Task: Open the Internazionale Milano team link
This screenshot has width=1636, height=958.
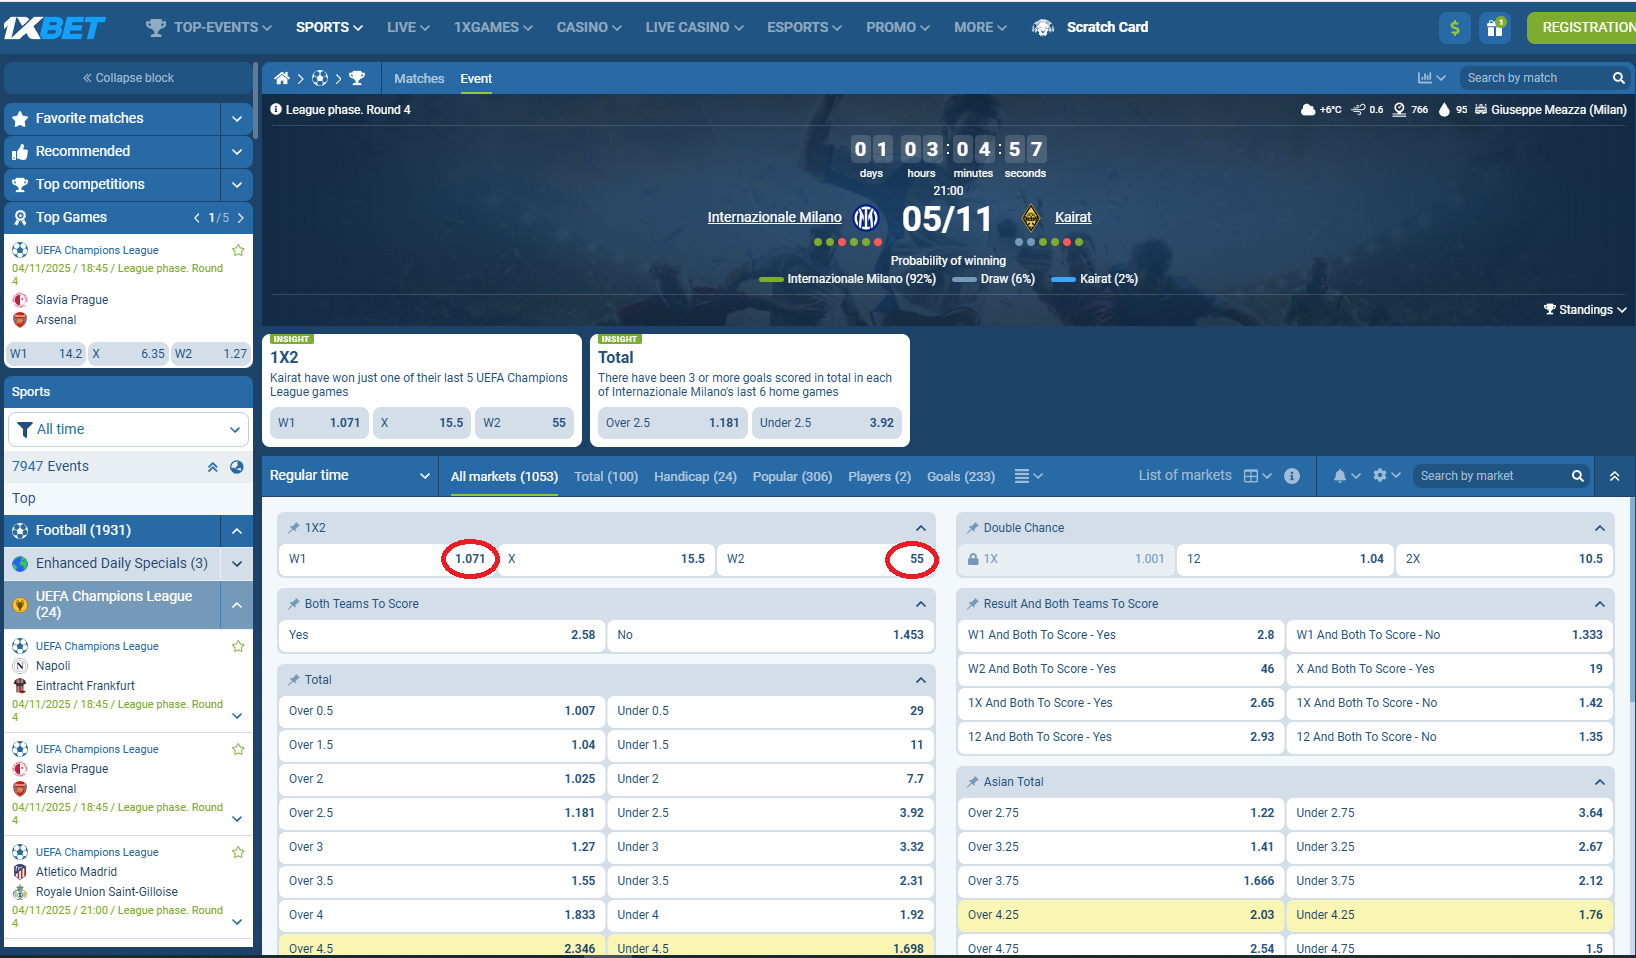Action: (774, 217)
